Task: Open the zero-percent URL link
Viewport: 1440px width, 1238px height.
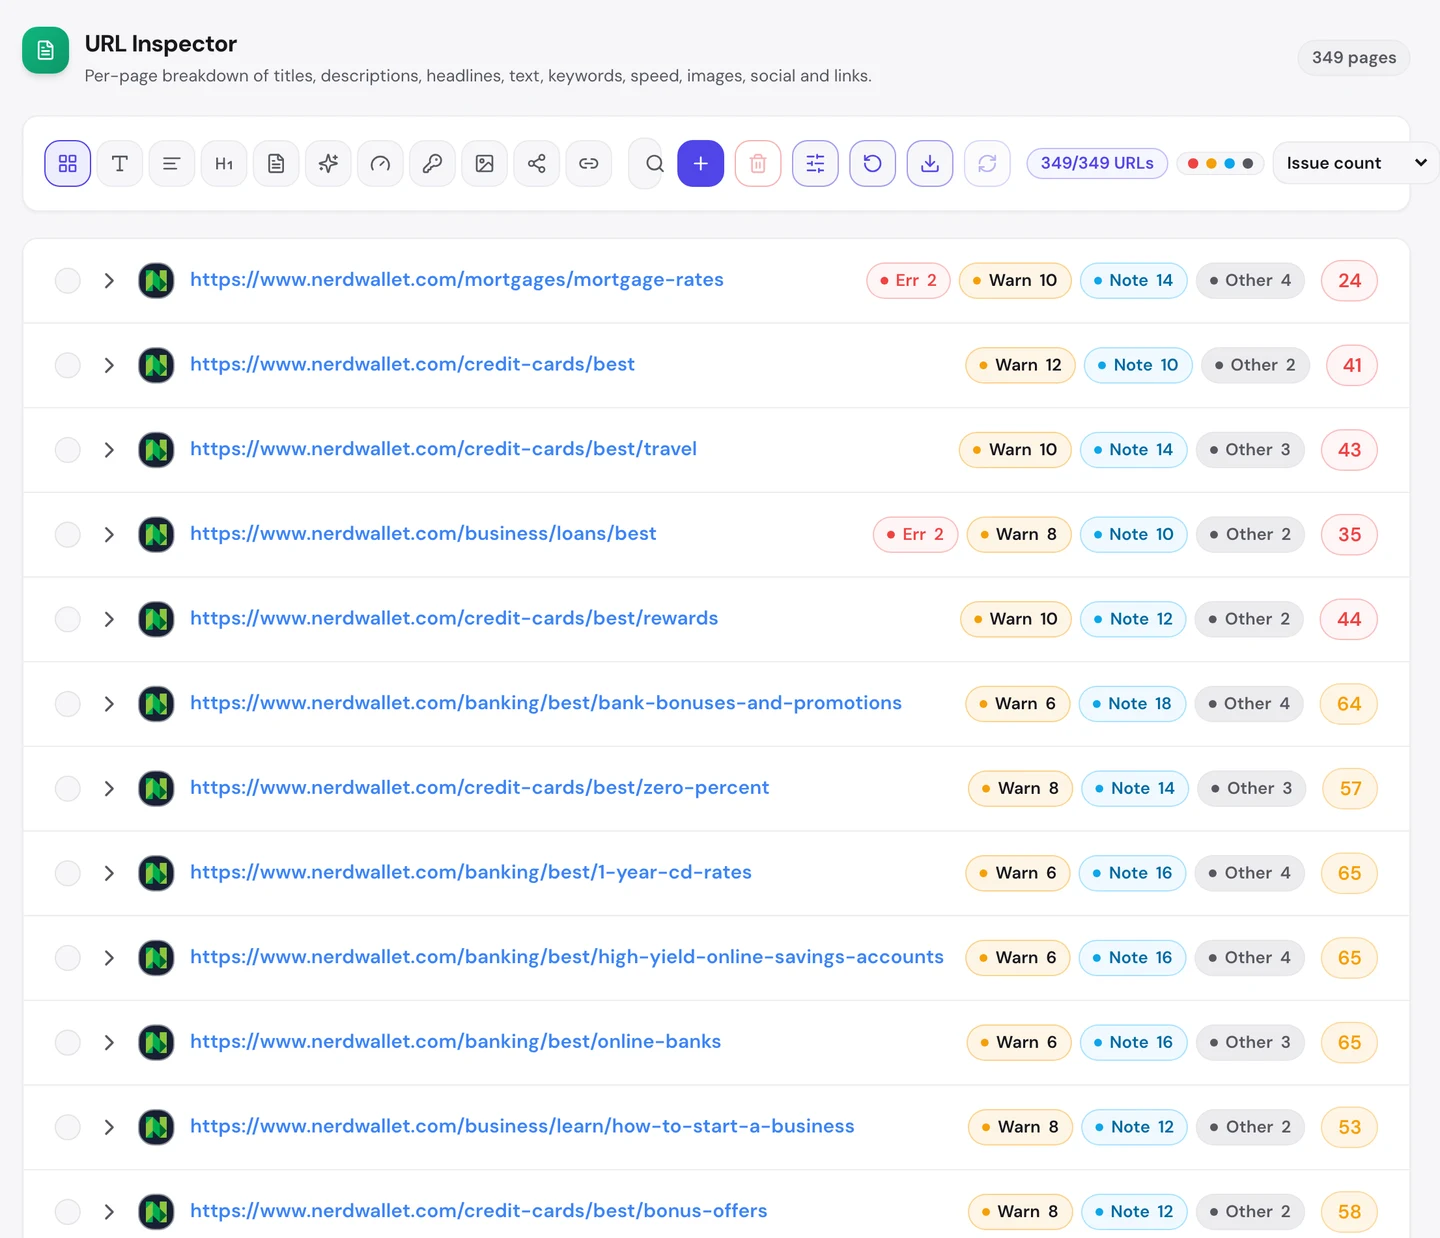Action: click(x=479, y=787)
